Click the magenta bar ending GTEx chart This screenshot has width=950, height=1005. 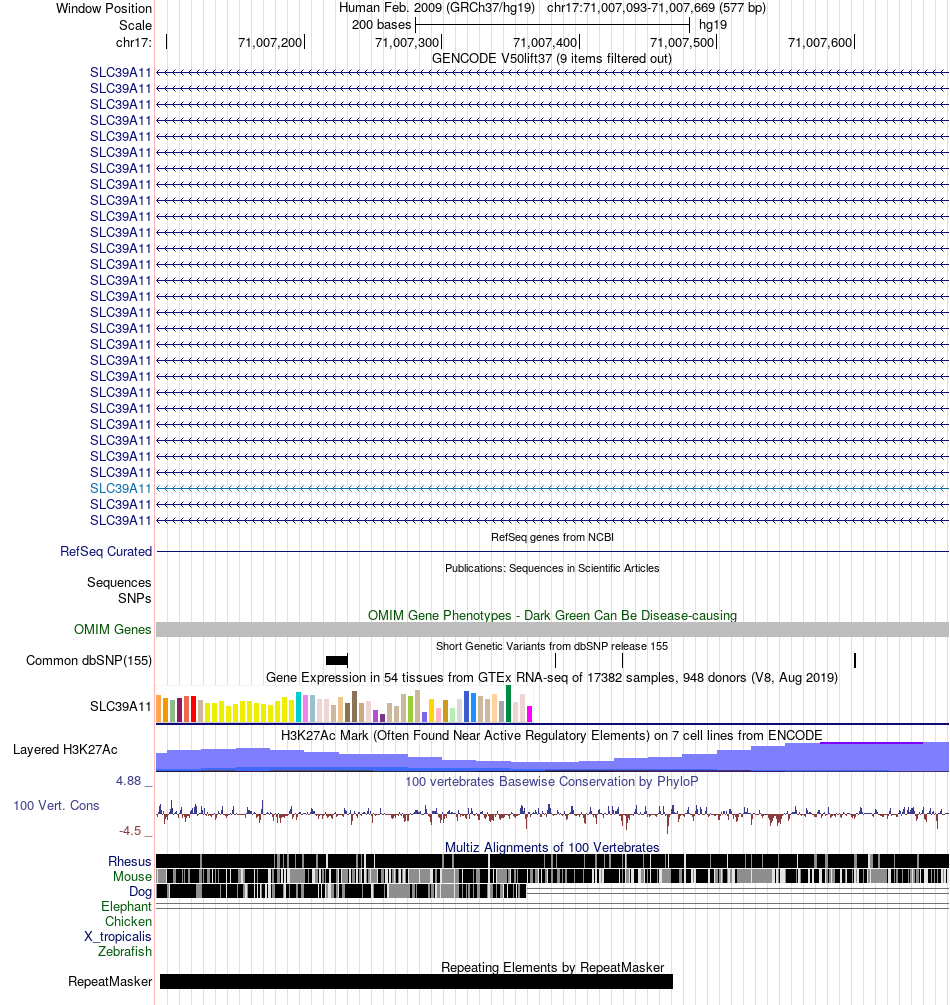click(529, 714)
